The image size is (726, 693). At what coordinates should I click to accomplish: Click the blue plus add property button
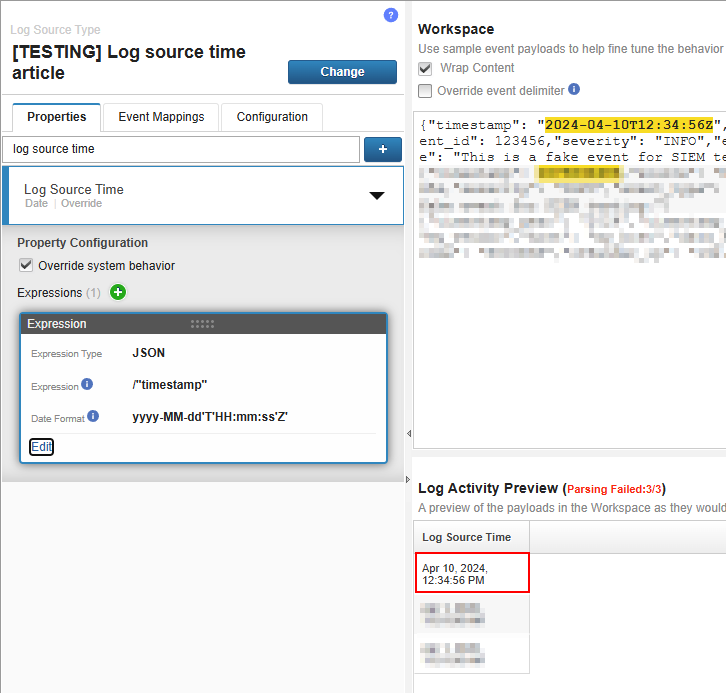coord(383,149)
